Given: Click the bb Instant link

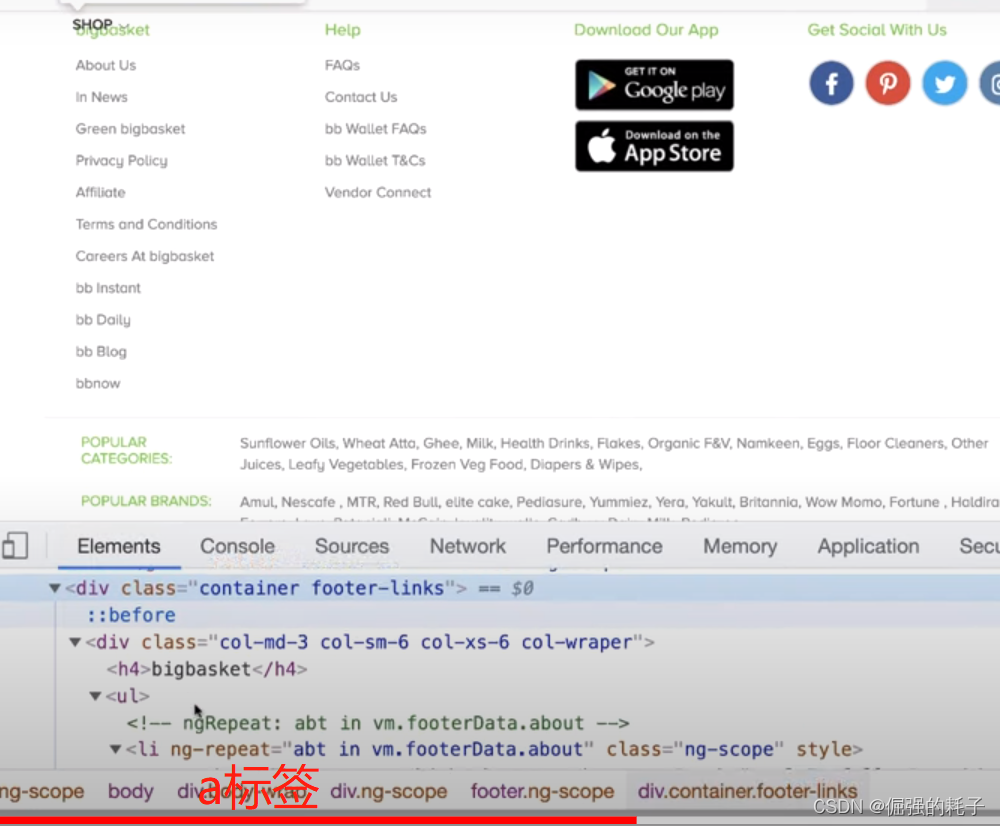Looking at the screenshot, I should pyautogui.click(x=108, y=288).
